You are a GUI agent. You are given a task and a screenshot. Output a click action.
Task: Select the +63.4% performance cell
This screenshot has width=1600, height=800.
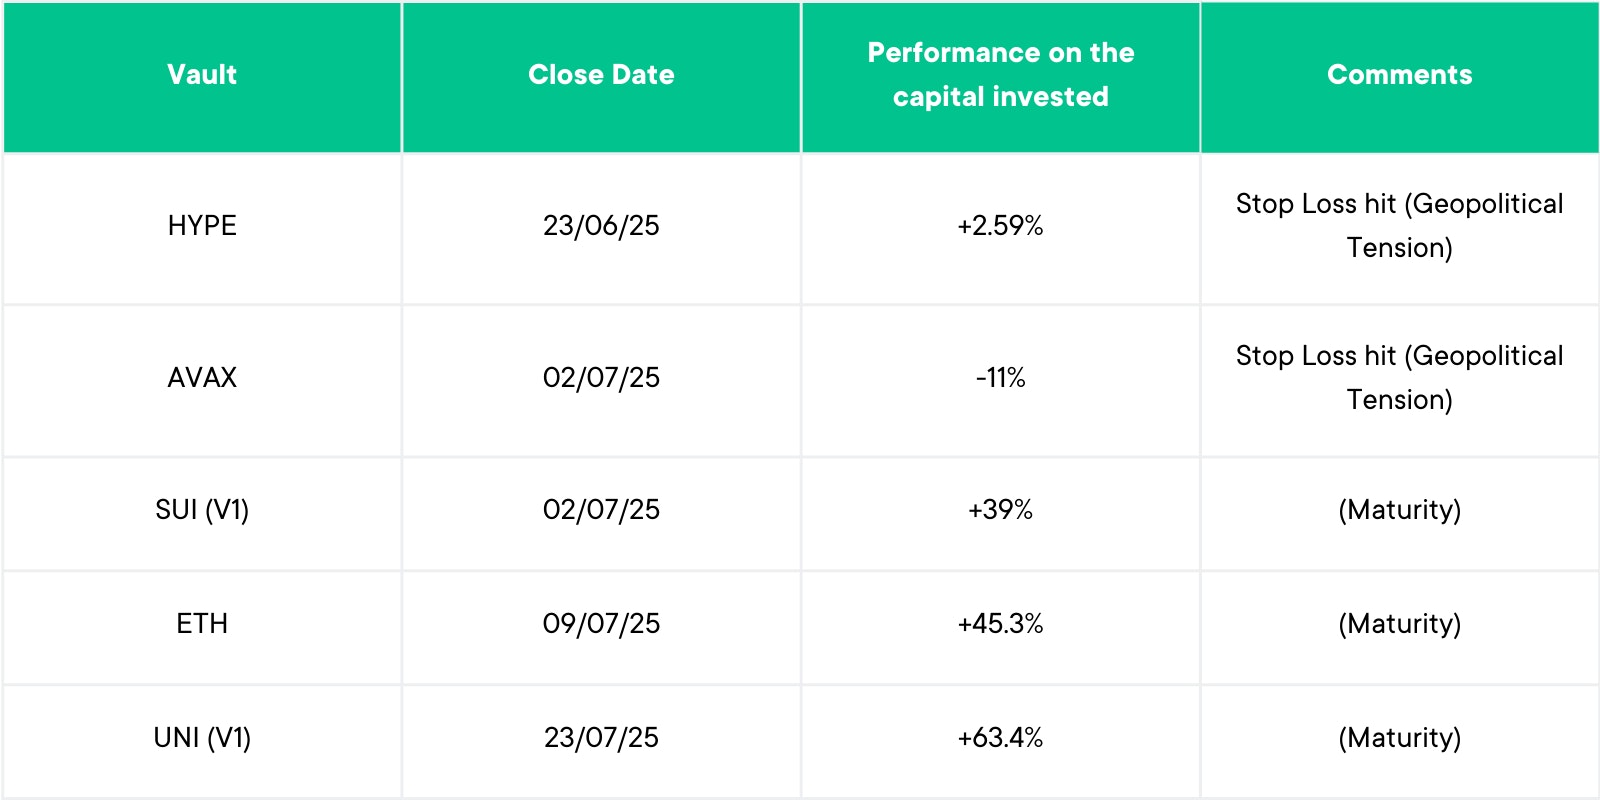1000,738
